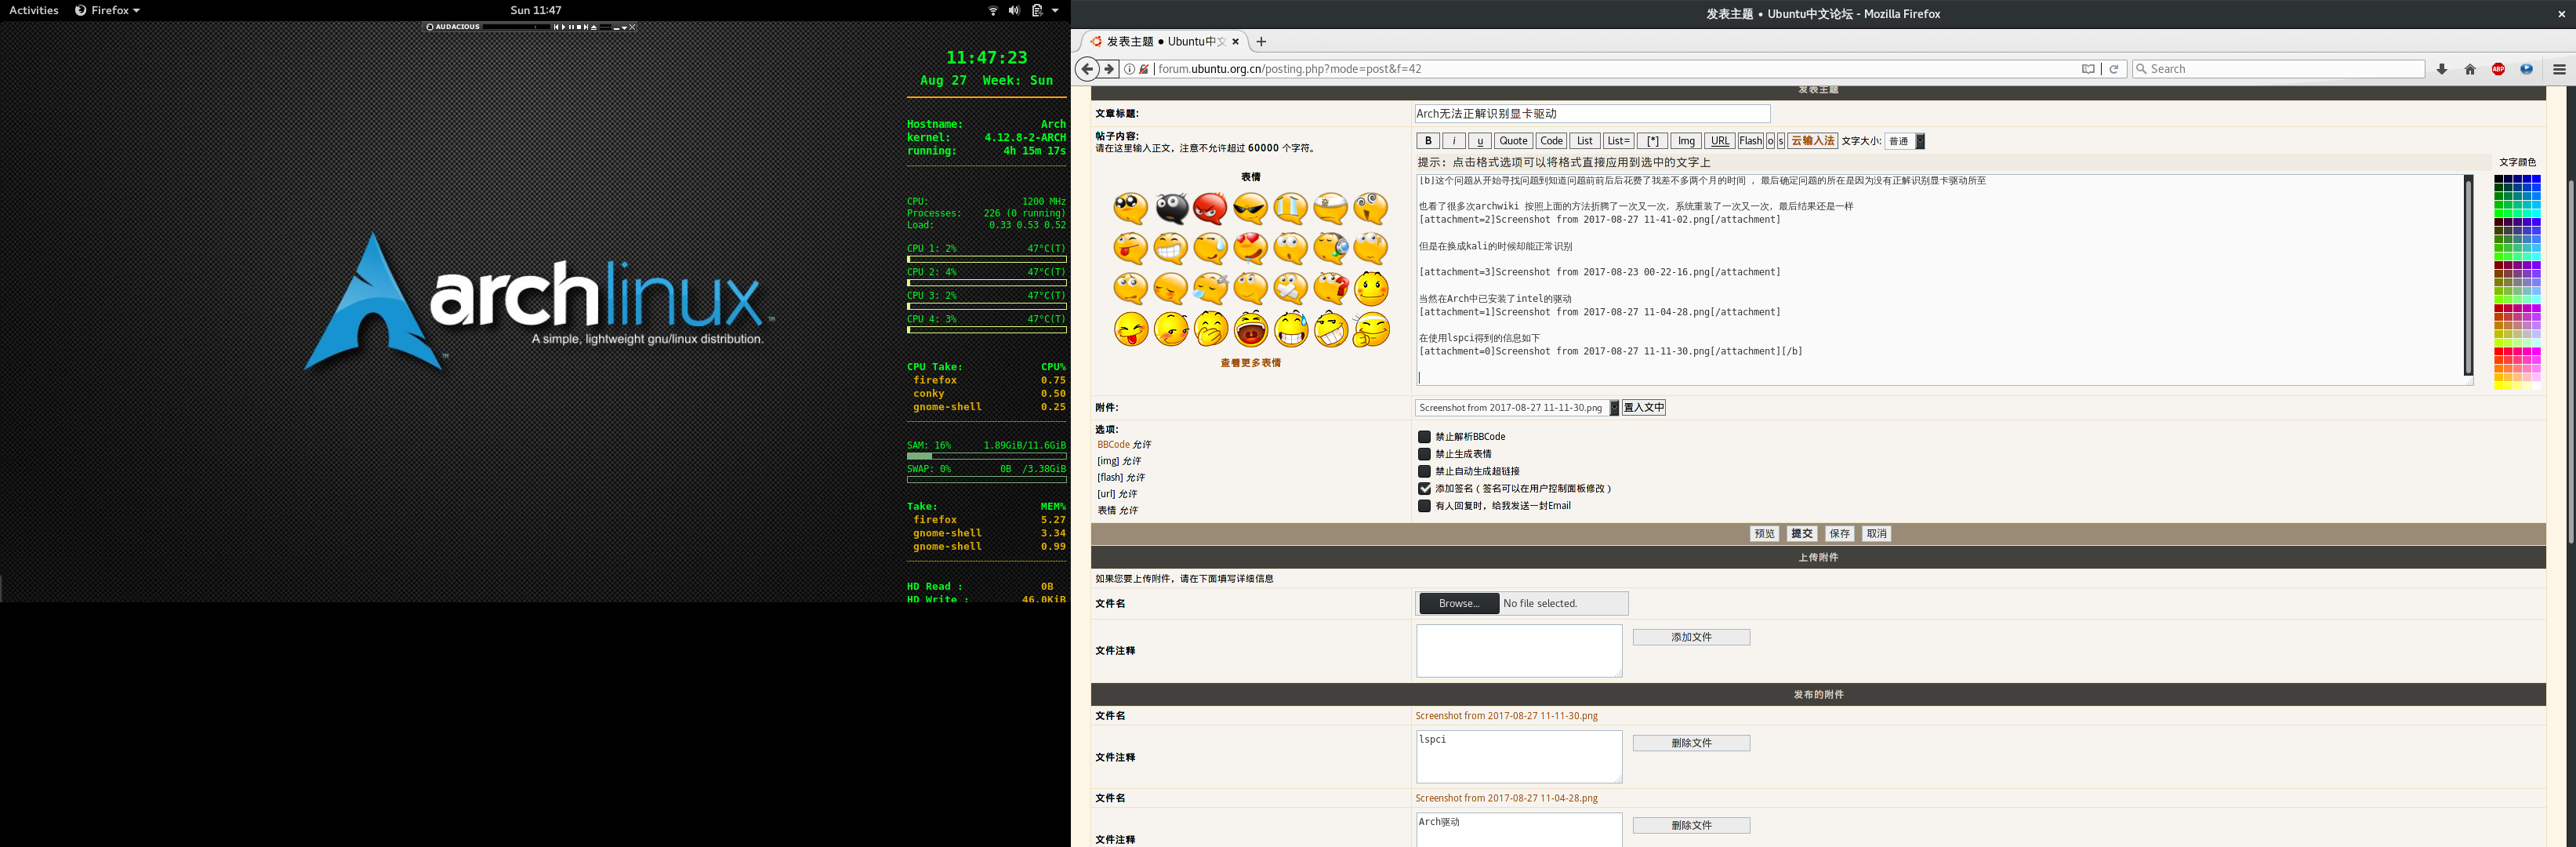Click the [*] list item button
The image size is (2576, 847).
point(1652,141)
